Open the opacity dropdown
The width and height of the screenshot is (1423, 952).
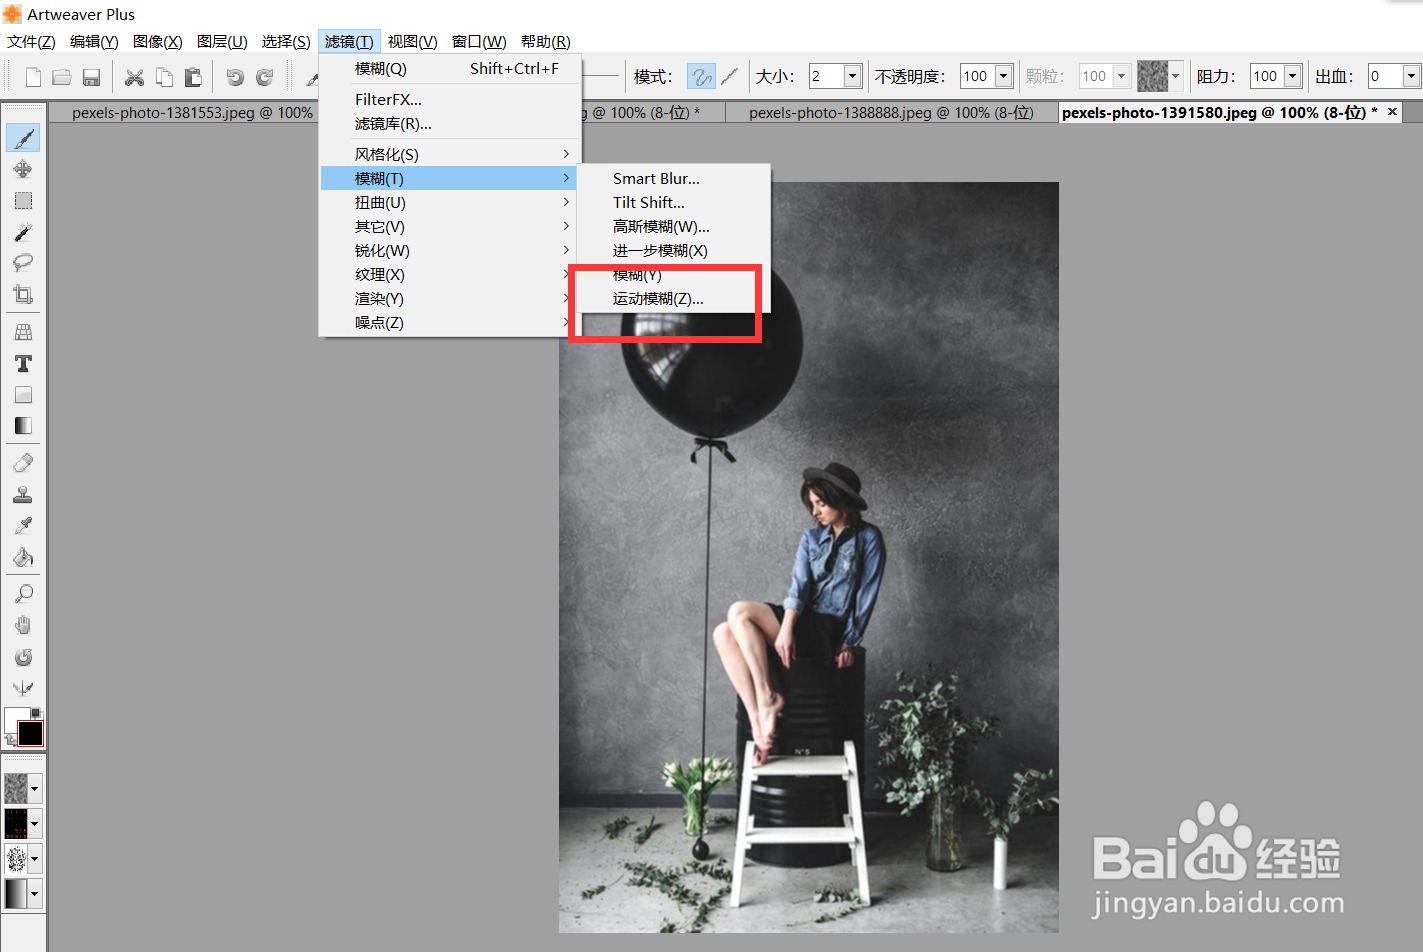coord(1003,76)
